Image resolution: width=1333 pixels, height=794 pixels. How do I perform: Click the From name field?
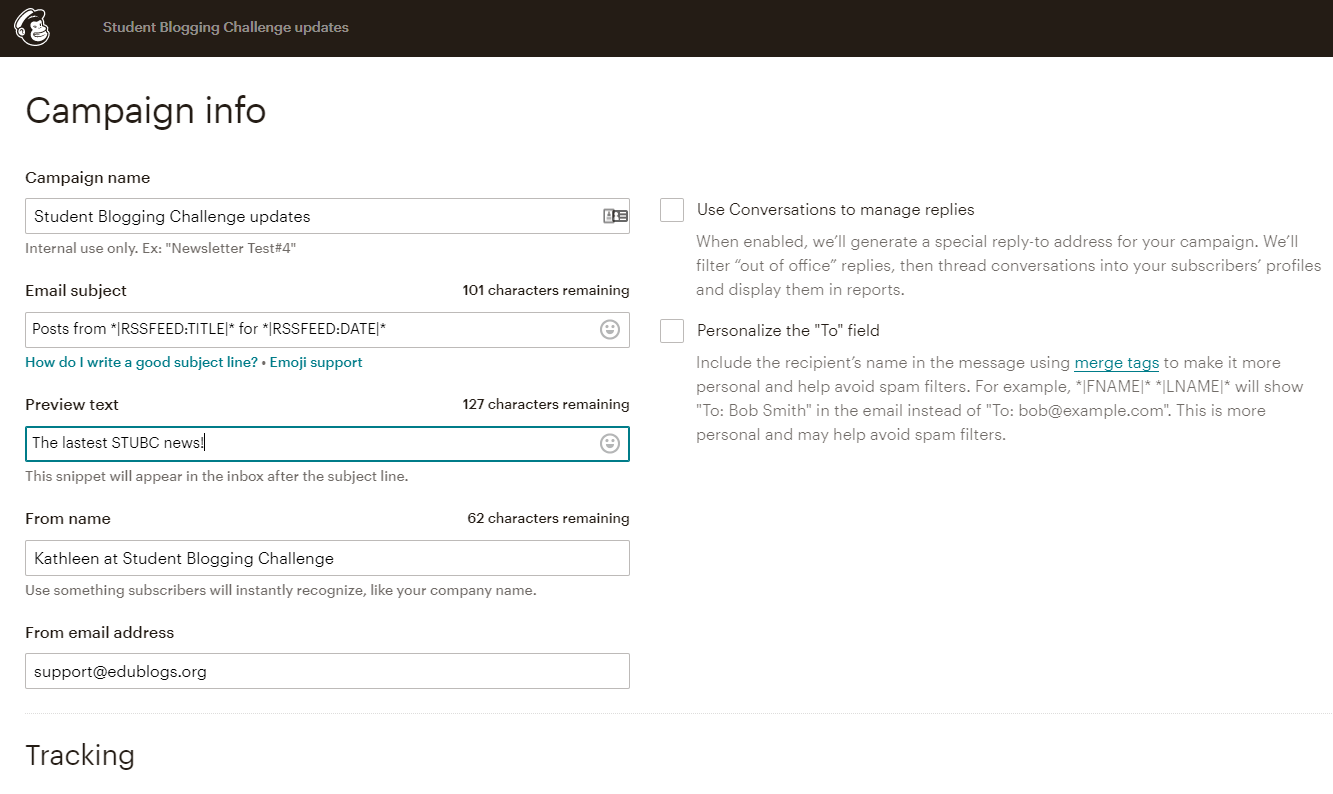click(x=300, y=557)
